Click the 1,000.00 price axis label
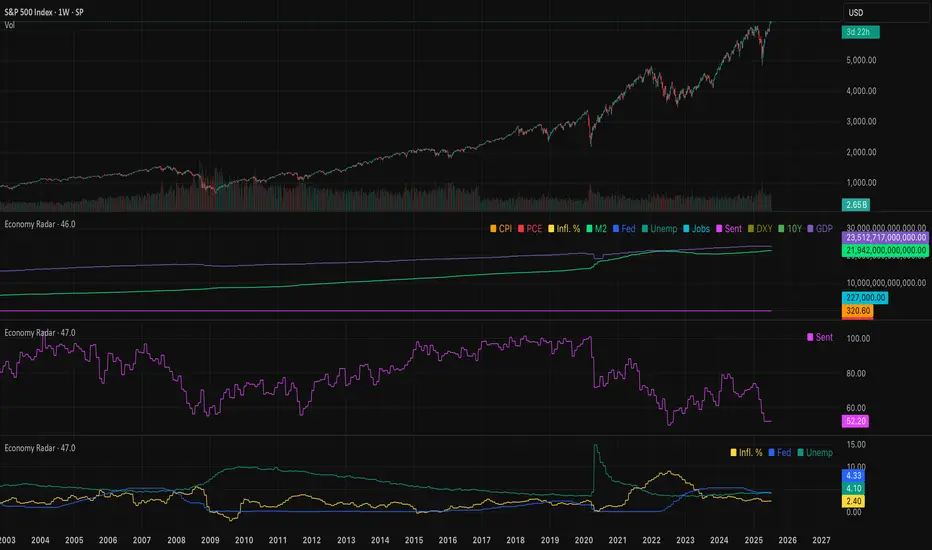 861,183
